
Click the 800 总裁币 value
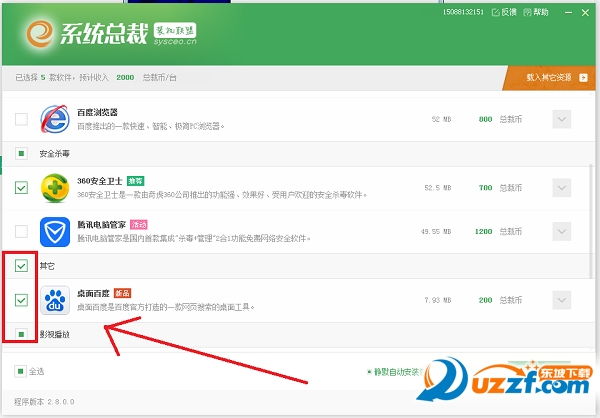point(500,119)
